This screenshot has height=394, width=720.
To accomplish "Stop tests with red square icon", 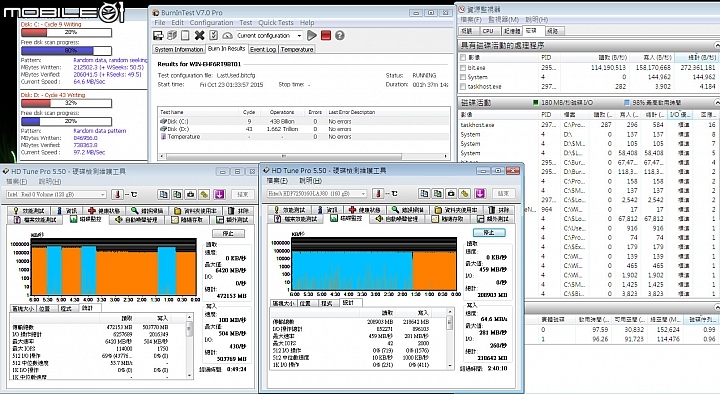I will 326,35.
